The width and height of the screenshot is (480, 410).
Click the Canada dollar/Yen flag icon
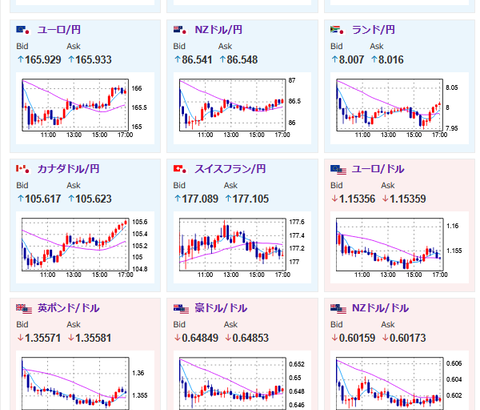pos(23,169)
